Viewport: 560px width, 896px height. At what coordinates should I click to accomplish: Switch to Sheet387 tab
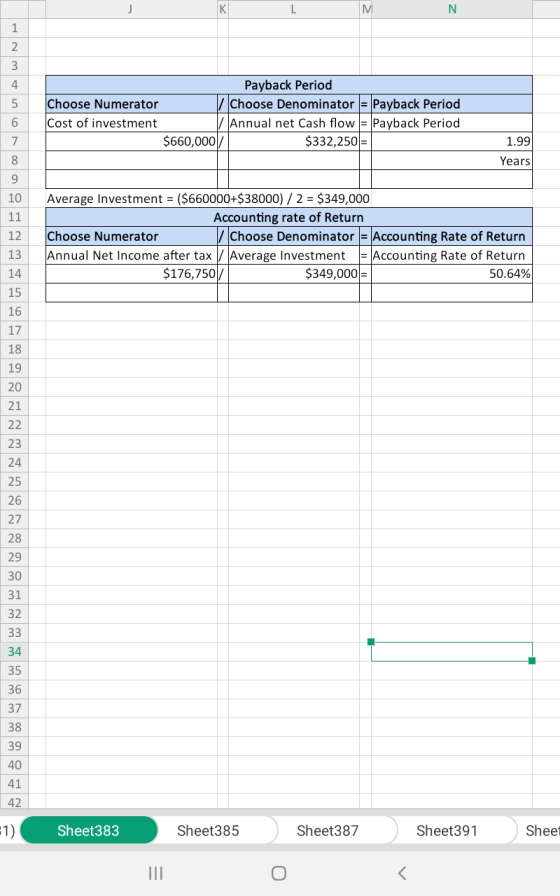pos(327,830)
